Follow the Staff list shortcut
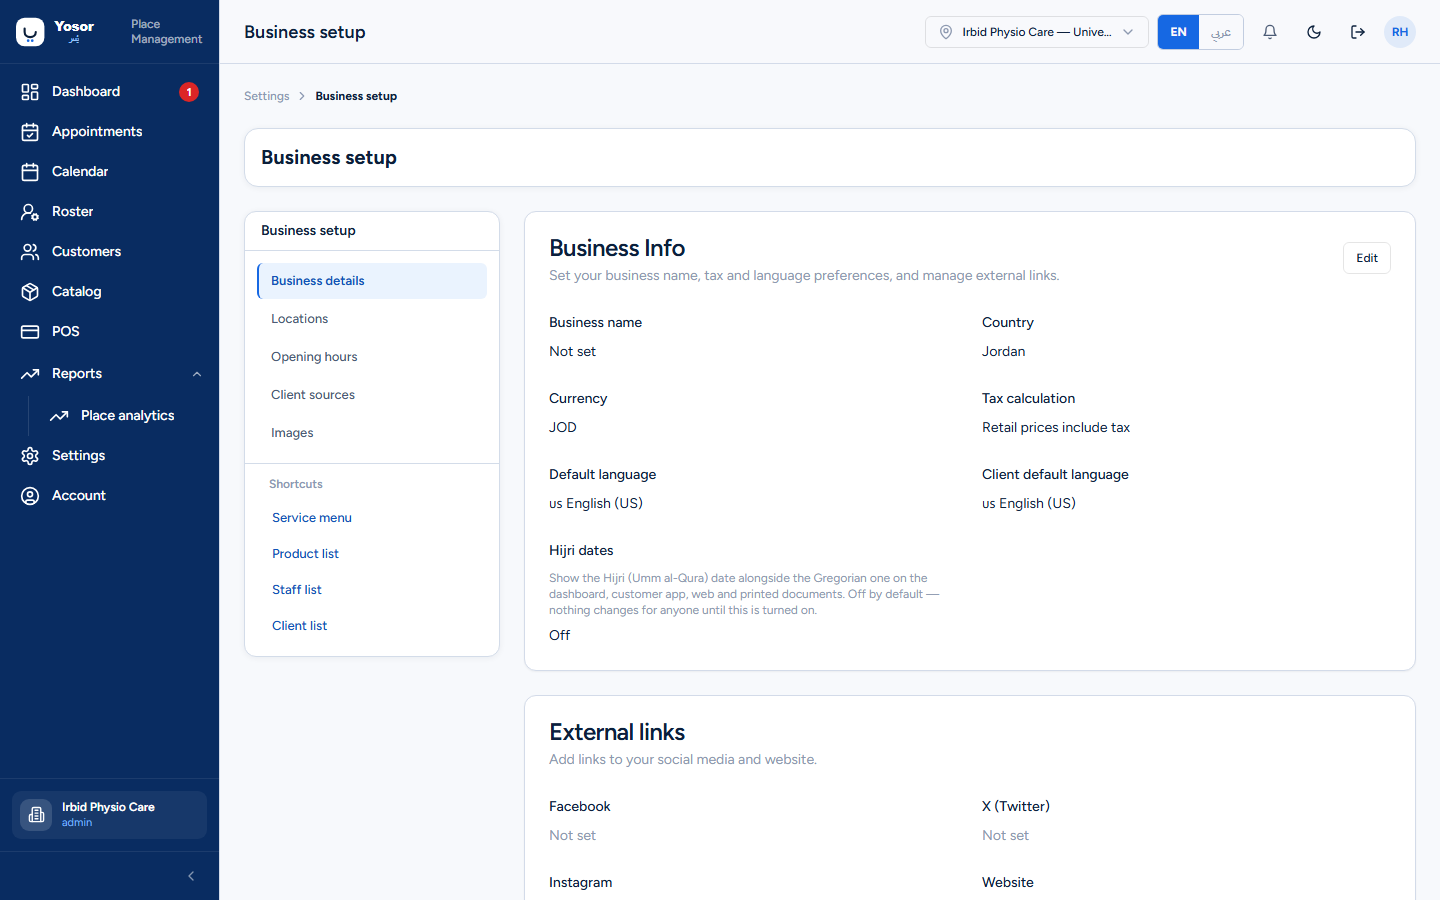Viewport: 1440px width, 900px height. [297, 590]
